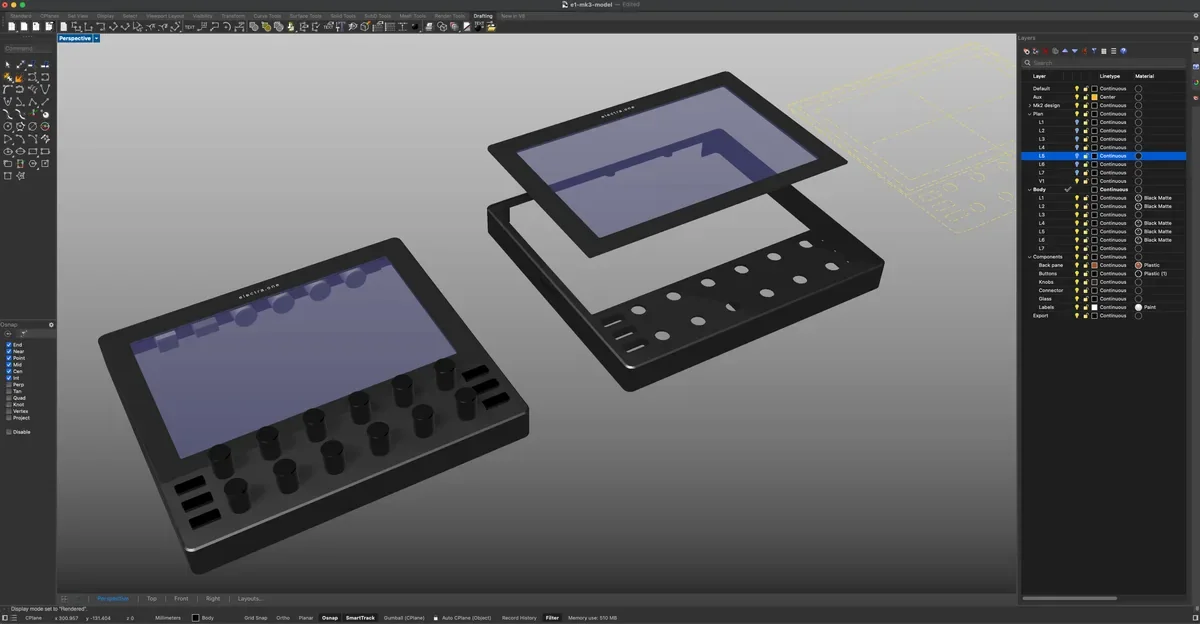Click Record History in status bar

(519, 618)
